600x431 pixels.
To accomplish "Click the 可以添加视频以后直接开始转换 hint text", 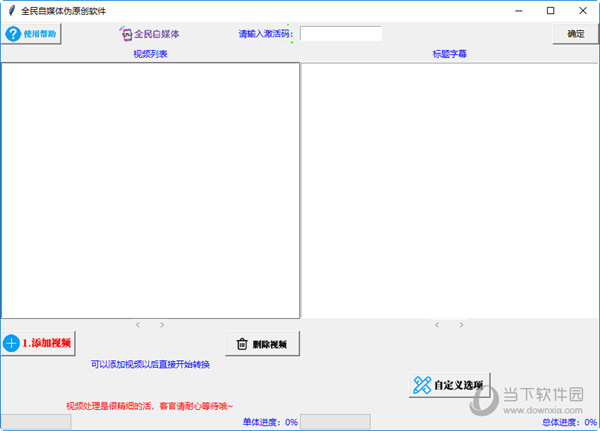I will click(x=150, y=364).
